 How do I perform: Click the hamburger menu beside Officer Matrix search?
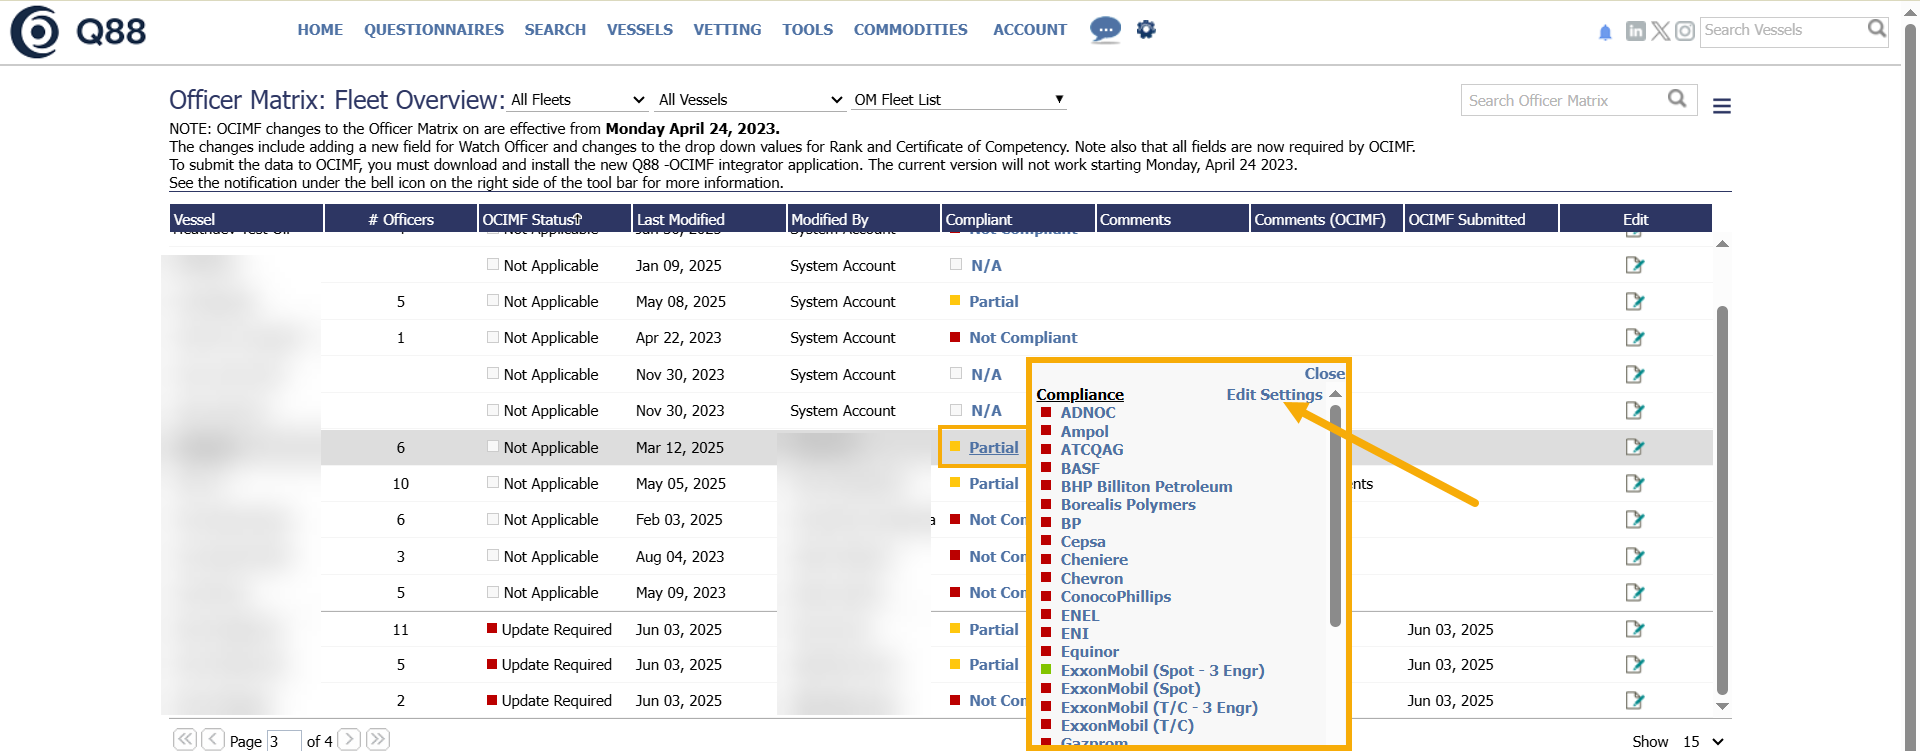[1721, 106]
